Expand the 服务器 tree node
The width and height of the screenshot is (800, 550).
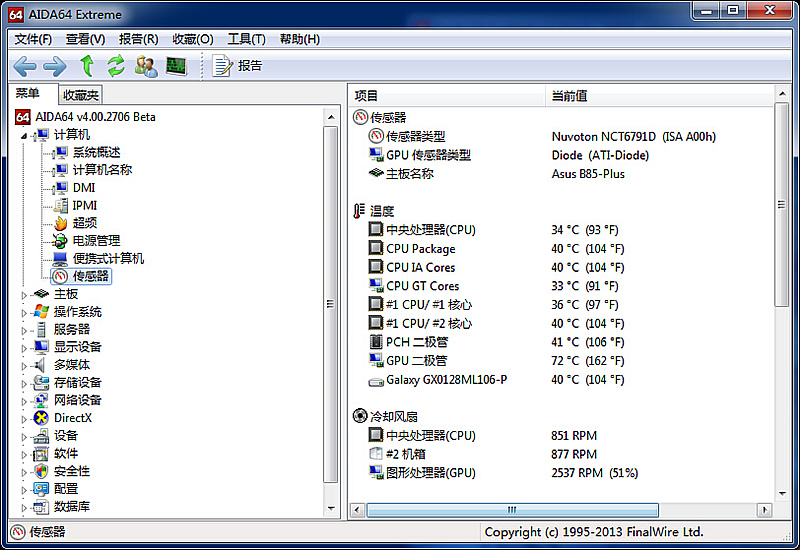(23, 331)
